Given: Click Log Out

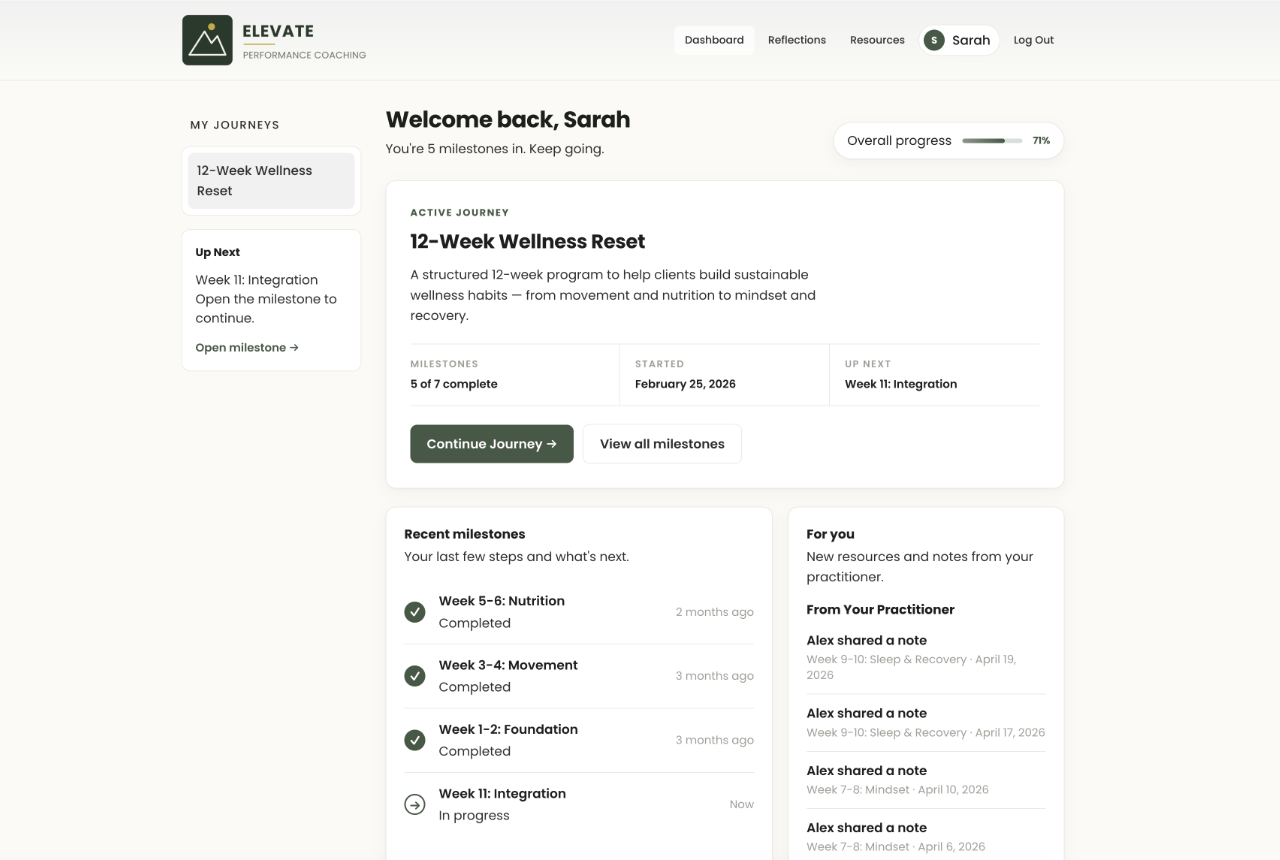Looking at the screenshot, I should pos(1034,40).
